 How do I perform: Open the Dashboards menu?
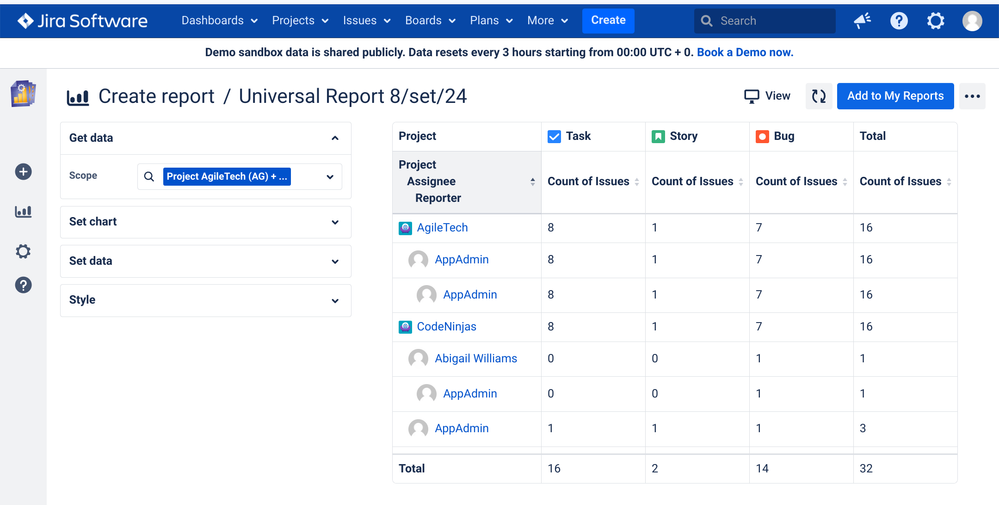tap(219, 20)
